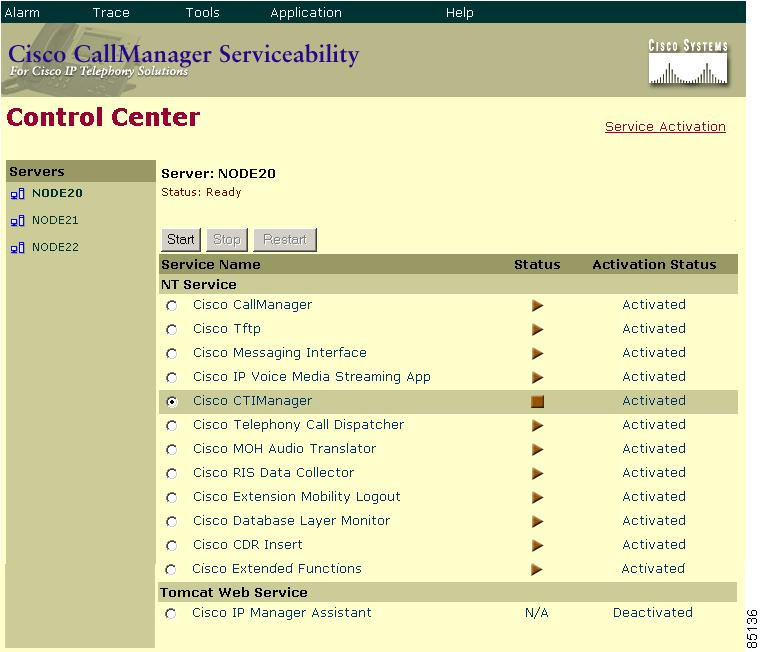Click status arrow for Telephony Call Dispatcher
The height and width of the screenshot is (652, 762).
(537, 426)
